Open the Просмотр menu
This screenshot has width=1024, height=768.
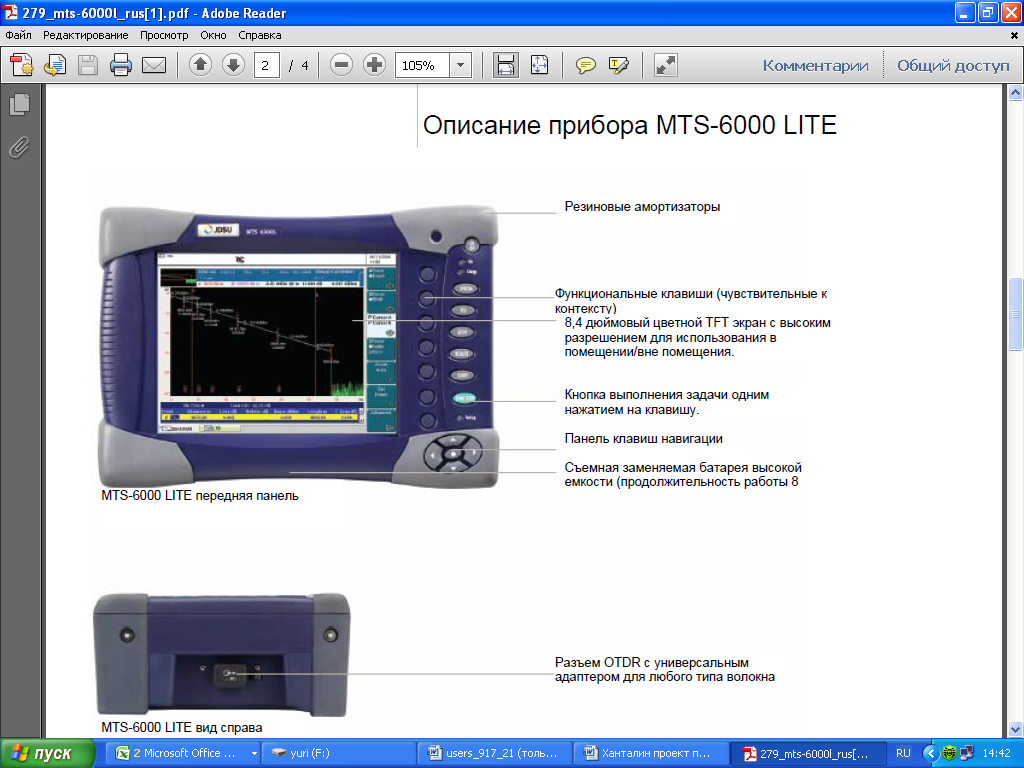pos(164,35)
